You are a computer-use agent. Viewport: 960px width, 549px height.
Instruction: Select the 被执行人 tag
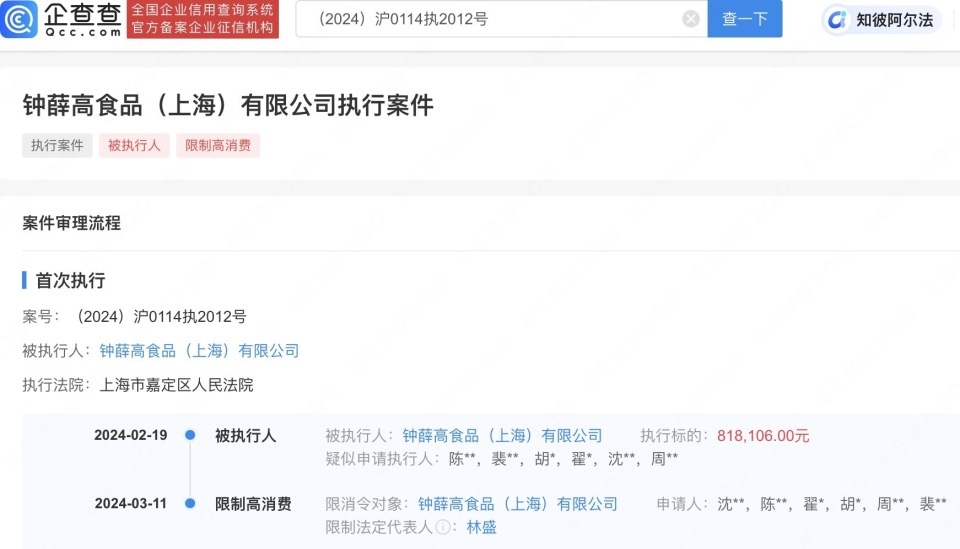click(134, 145)
